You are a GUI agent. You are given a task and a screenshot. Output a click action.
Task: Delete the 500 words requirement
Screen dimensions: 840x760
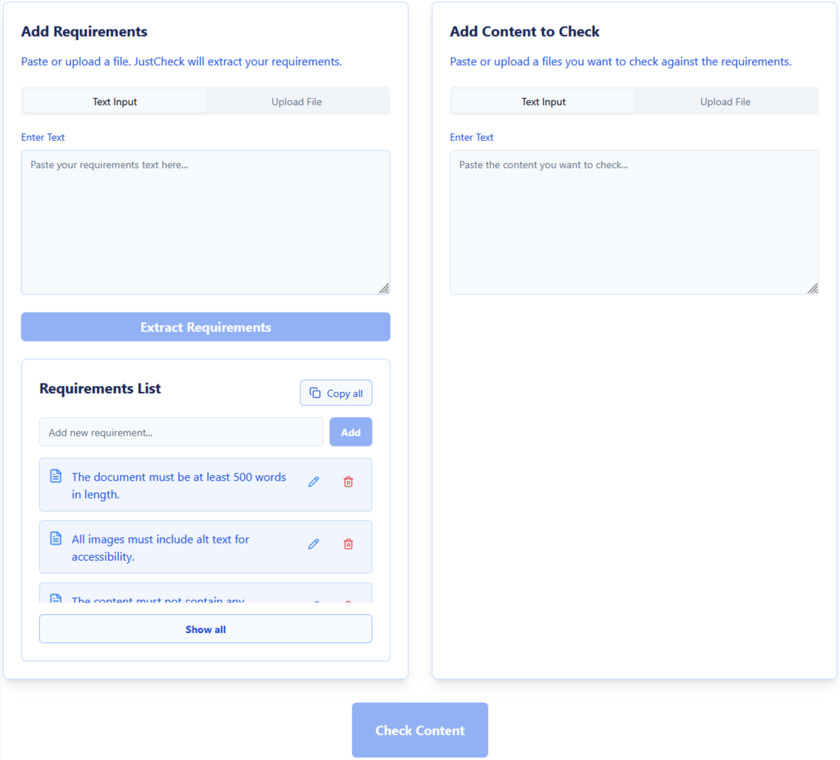(x=348, y=482)
